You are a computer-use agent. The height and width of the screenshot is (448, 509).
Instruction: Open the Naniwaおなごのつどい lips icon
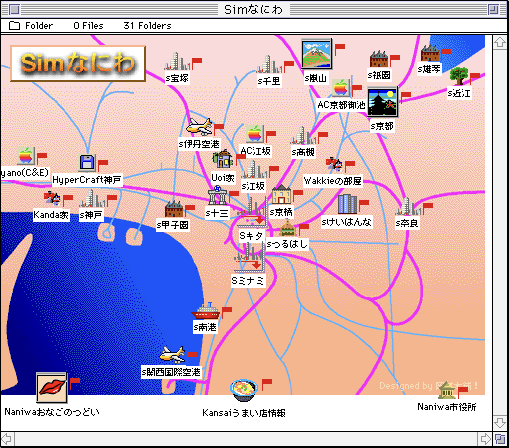coord(52,388)
